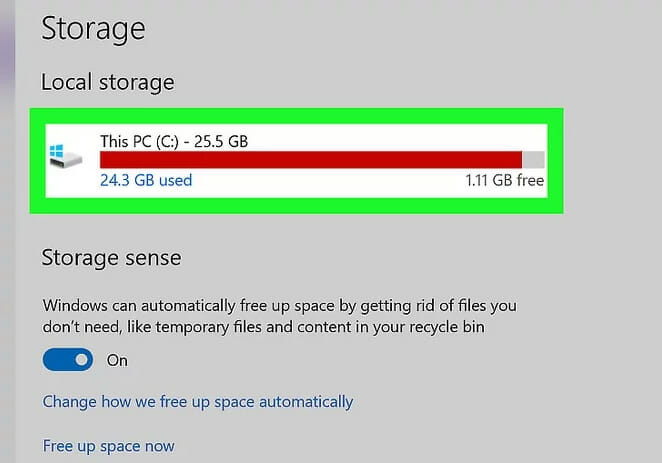Click the 1.11 GB free text
The image size is (662, 463).
(505, 181)
